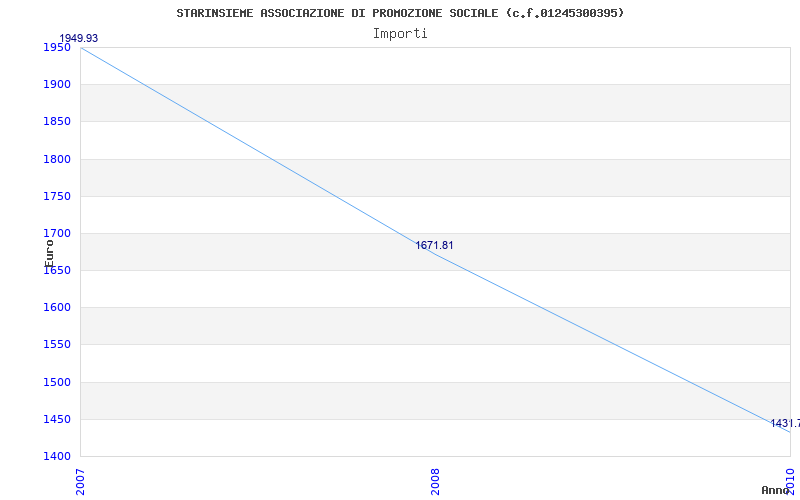Click the 2010 x-axis year label
Viewport: 800px width, 500px height.
pyautogui.click(x=790, y=482)
